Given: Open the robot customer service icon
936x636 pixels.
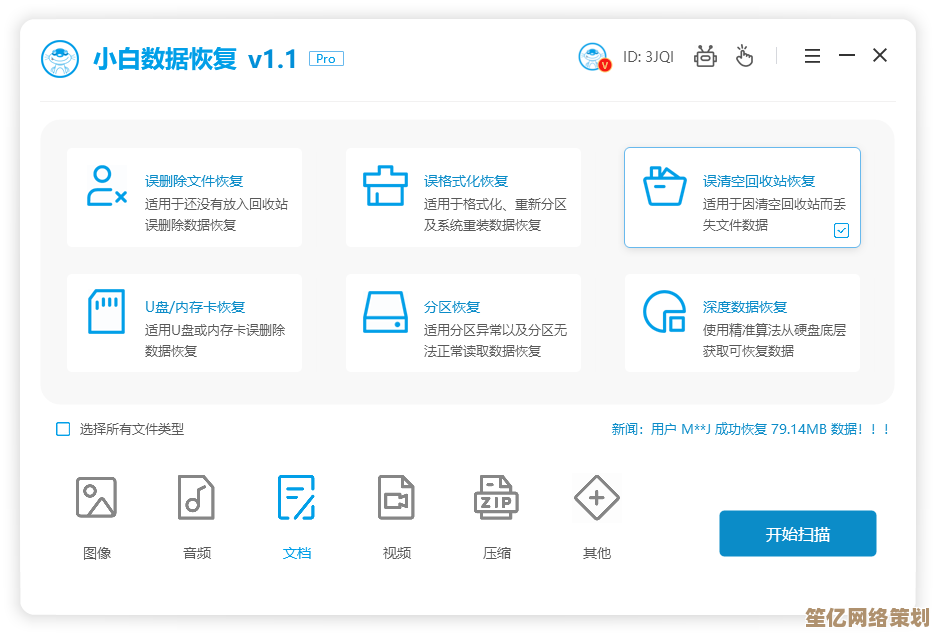Looking at the screenshot, I should (706, 56).
